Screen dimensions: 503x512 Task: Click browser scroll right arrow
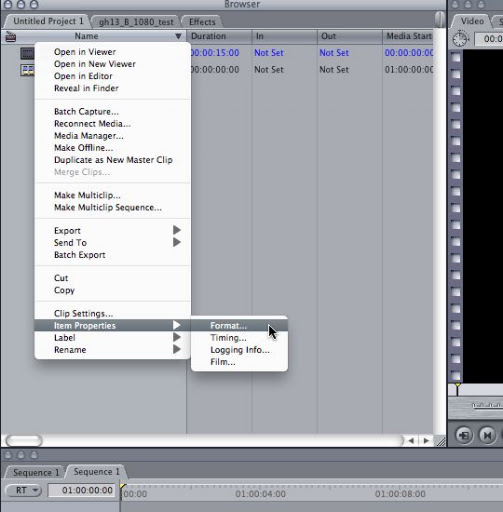pyautogui.click(x=426, y=441)
